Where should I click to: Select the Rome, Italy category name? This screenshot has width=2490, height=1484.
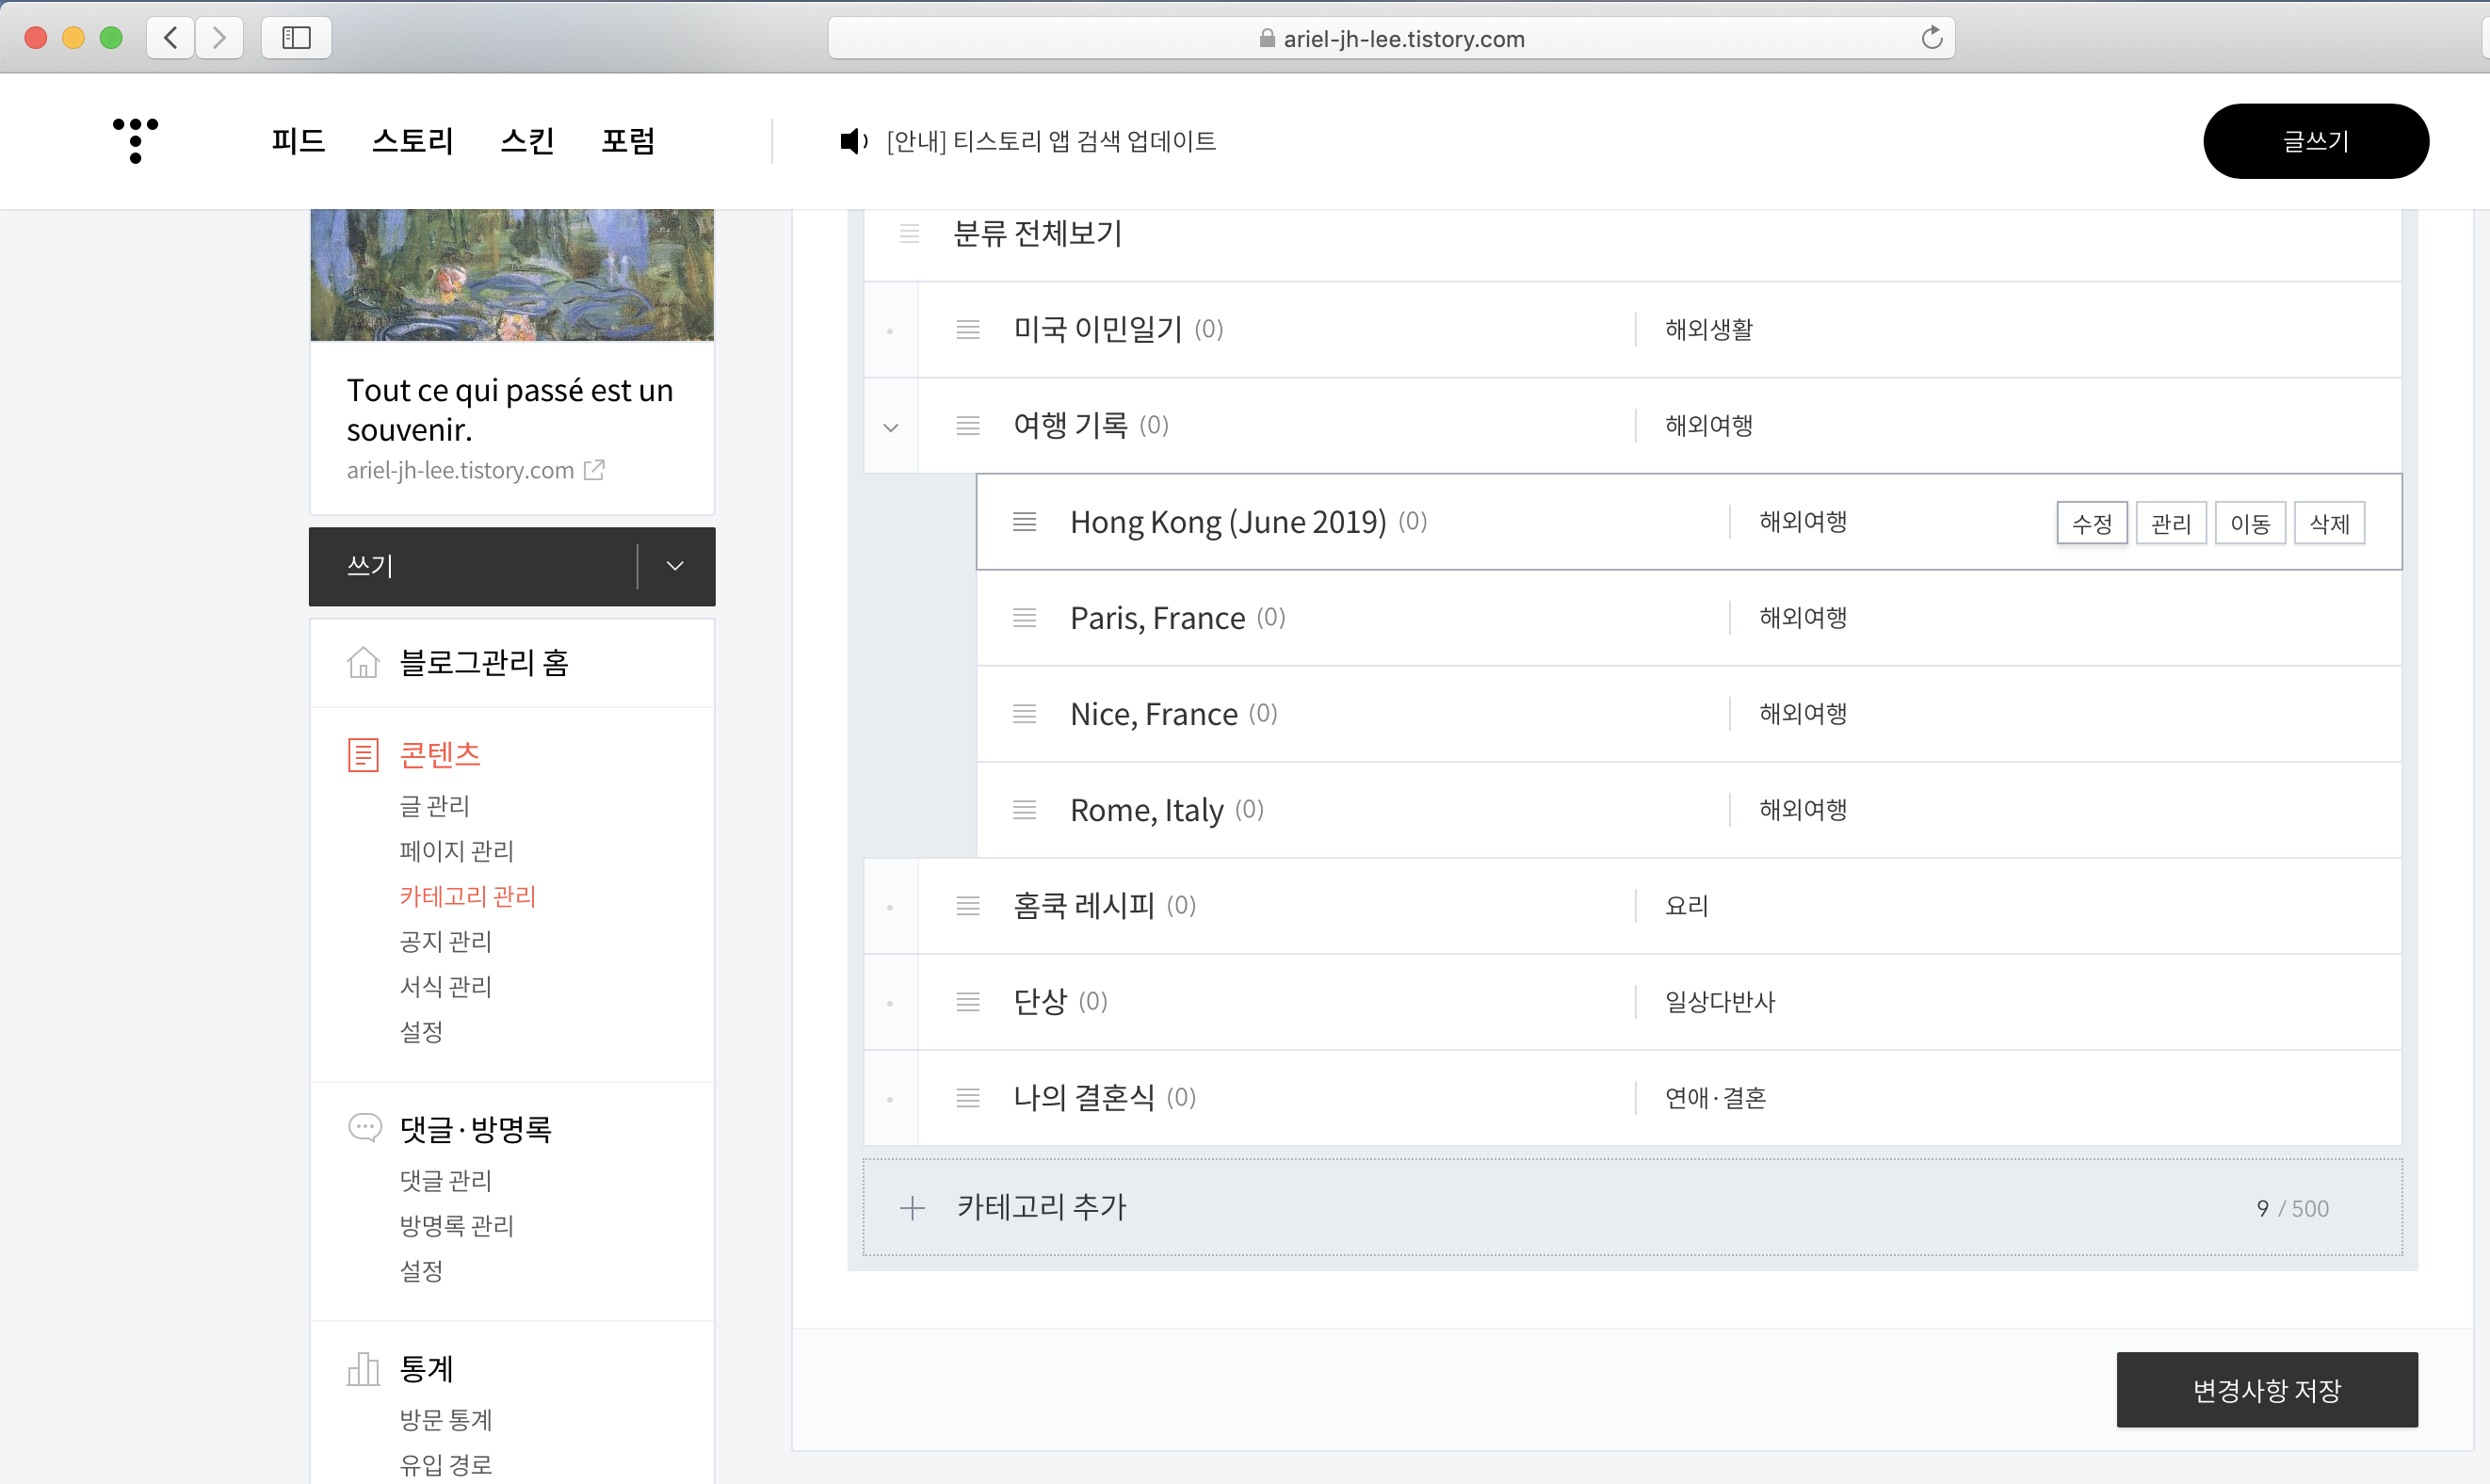click(x=1146, y=810)
